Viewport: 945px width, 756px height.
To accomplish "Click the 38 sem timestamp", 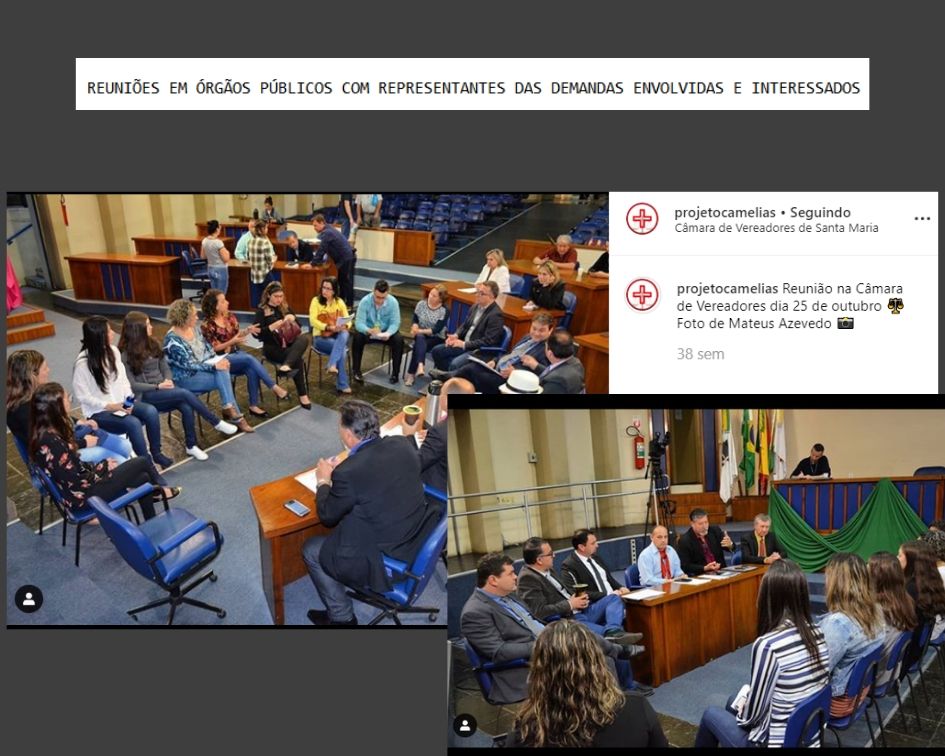I will 700,354.
